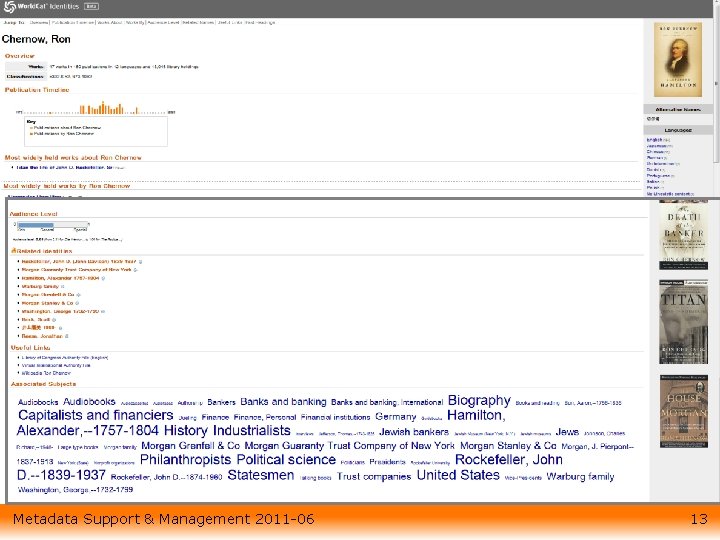The image size is (720, 540).
Task: Open Reese, Jonathan related identity link
Action: click(42, 336)
